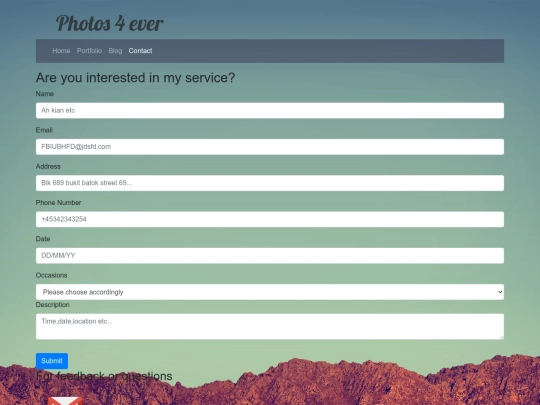
Task: Open the Home navigation link
Action: coord(61,51)
